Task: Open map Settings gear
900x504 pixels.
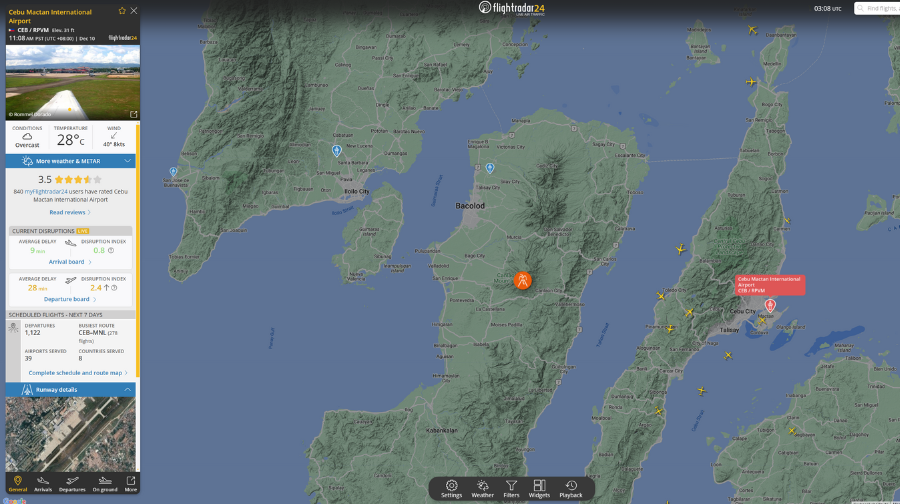Action: (452, 489)
